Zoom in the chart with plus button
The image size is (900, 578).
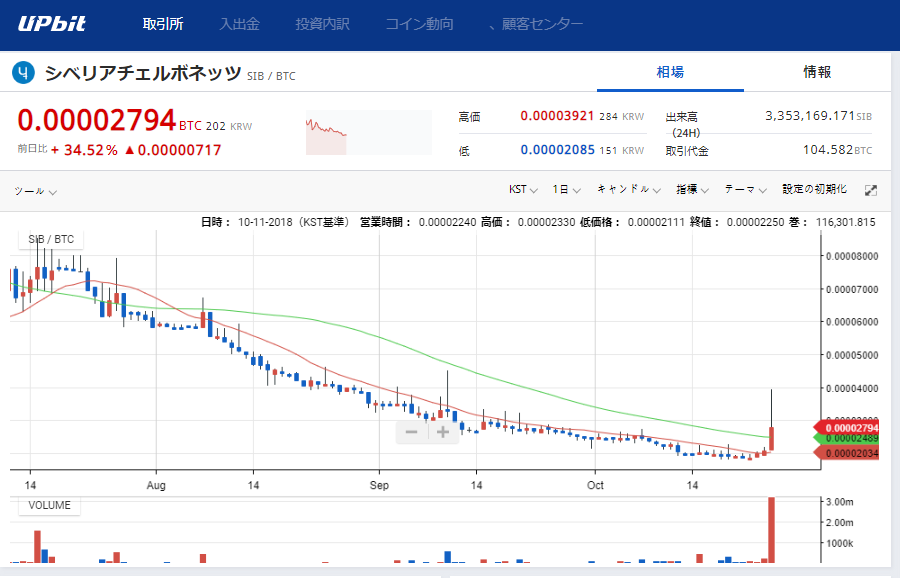(x=443, y=432)
